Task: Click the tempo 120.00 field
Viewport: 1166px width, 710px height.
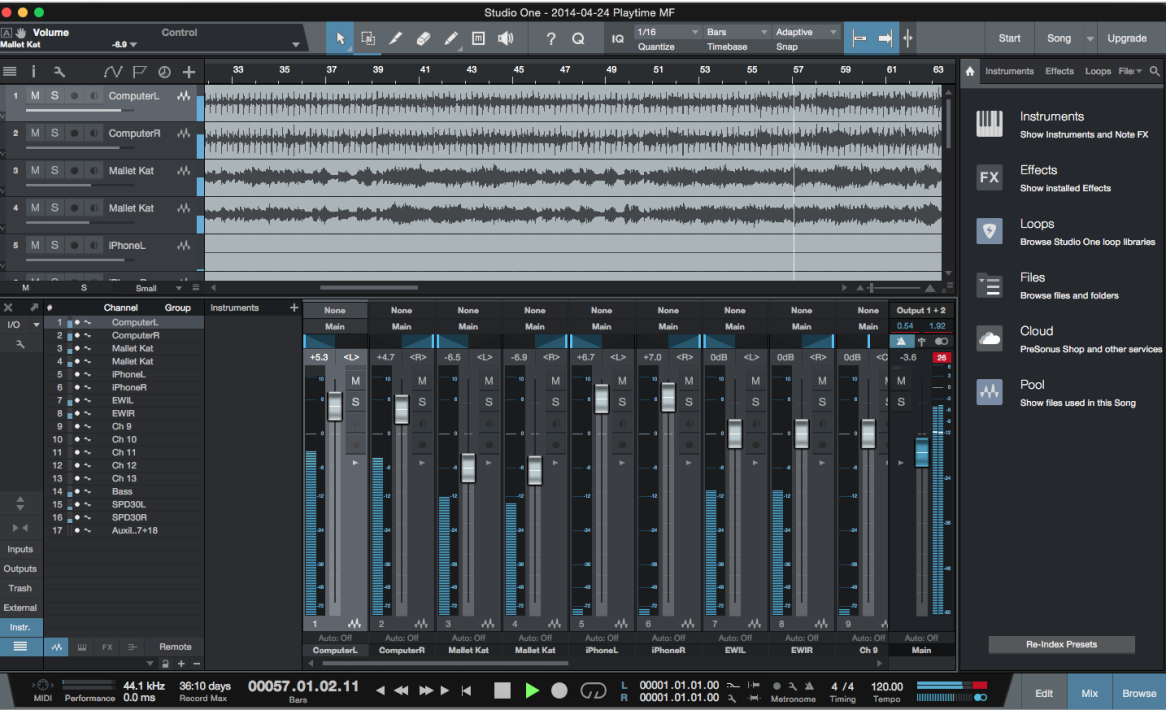Action: point(886,686)
